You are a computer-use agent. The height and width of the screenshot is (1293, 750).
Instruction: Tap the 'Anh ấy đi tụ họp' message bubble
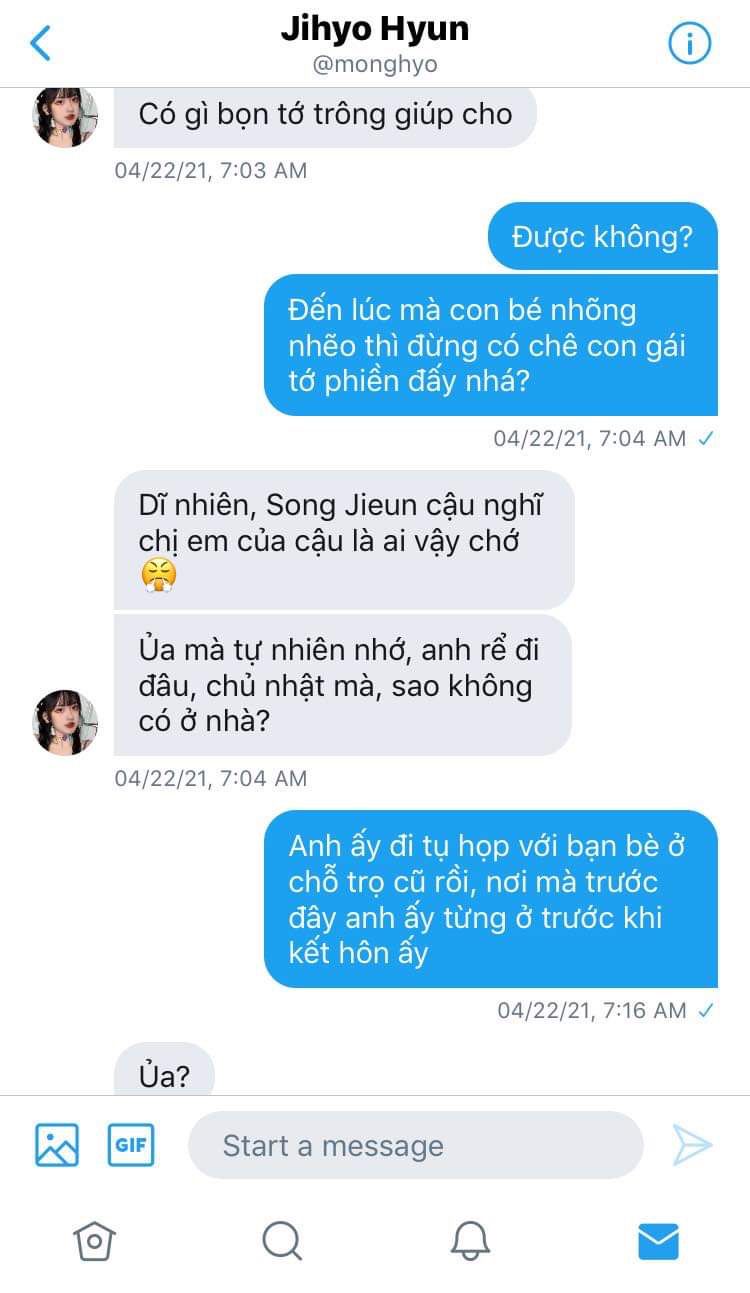491,899
